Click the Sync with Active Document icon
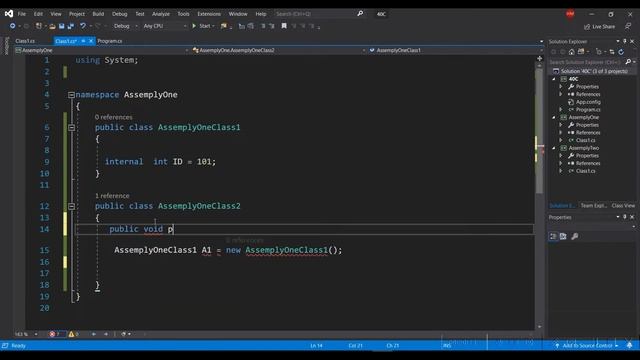The height and width of the screenshot is (360, 640). tap(612, 52)
